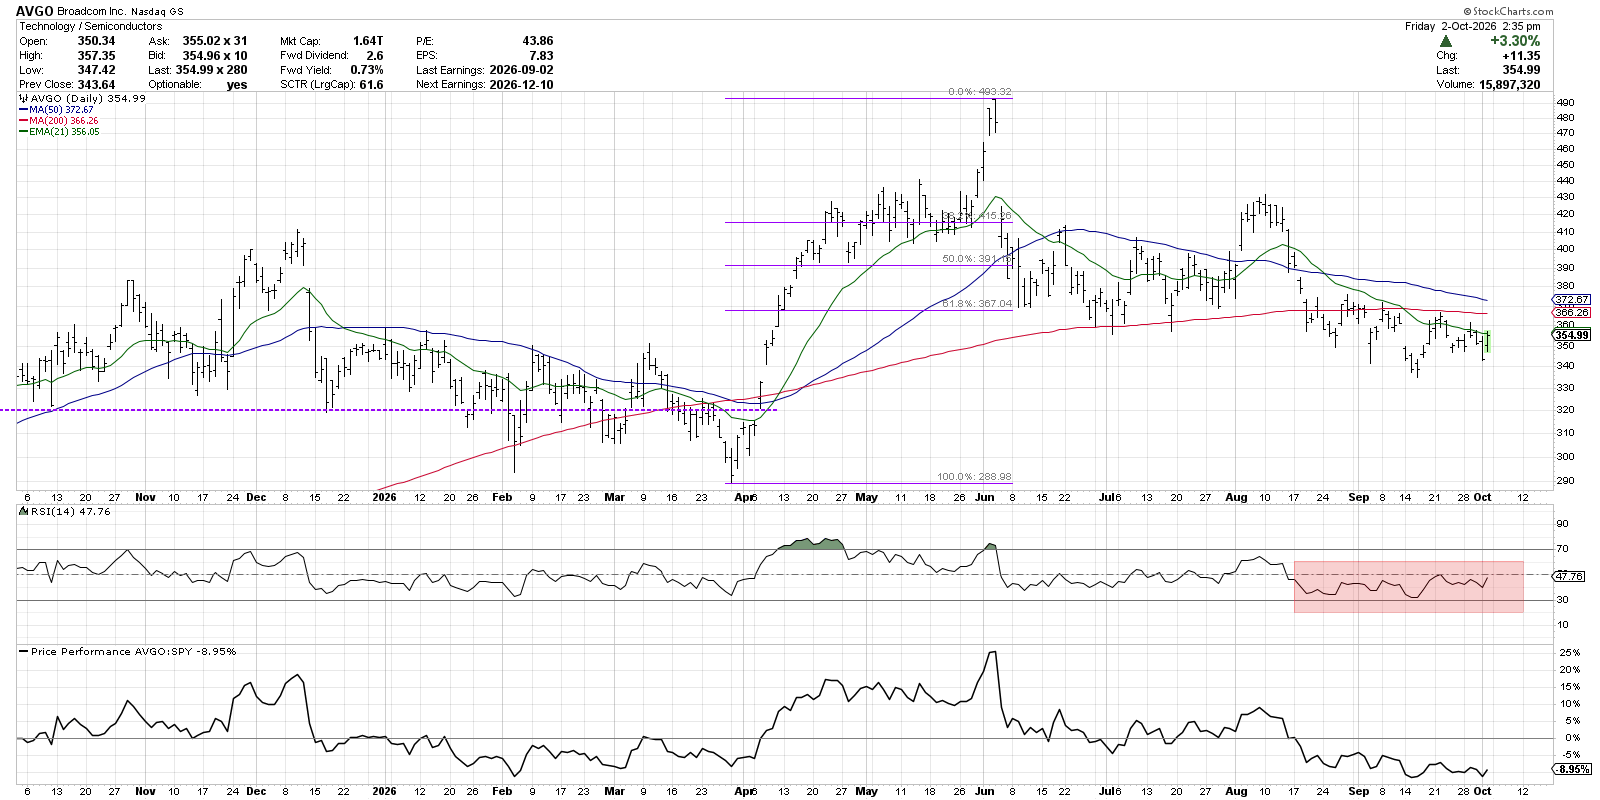Image resolution: width=1600 pixels, height=800 pixels.
Task: Click the Optionable value yes
Action: coord(237,85)
